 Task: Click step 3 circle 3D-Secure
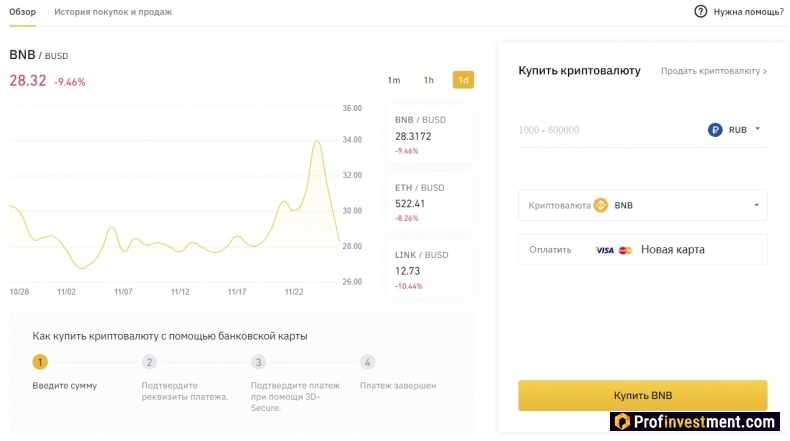[258, 362]
